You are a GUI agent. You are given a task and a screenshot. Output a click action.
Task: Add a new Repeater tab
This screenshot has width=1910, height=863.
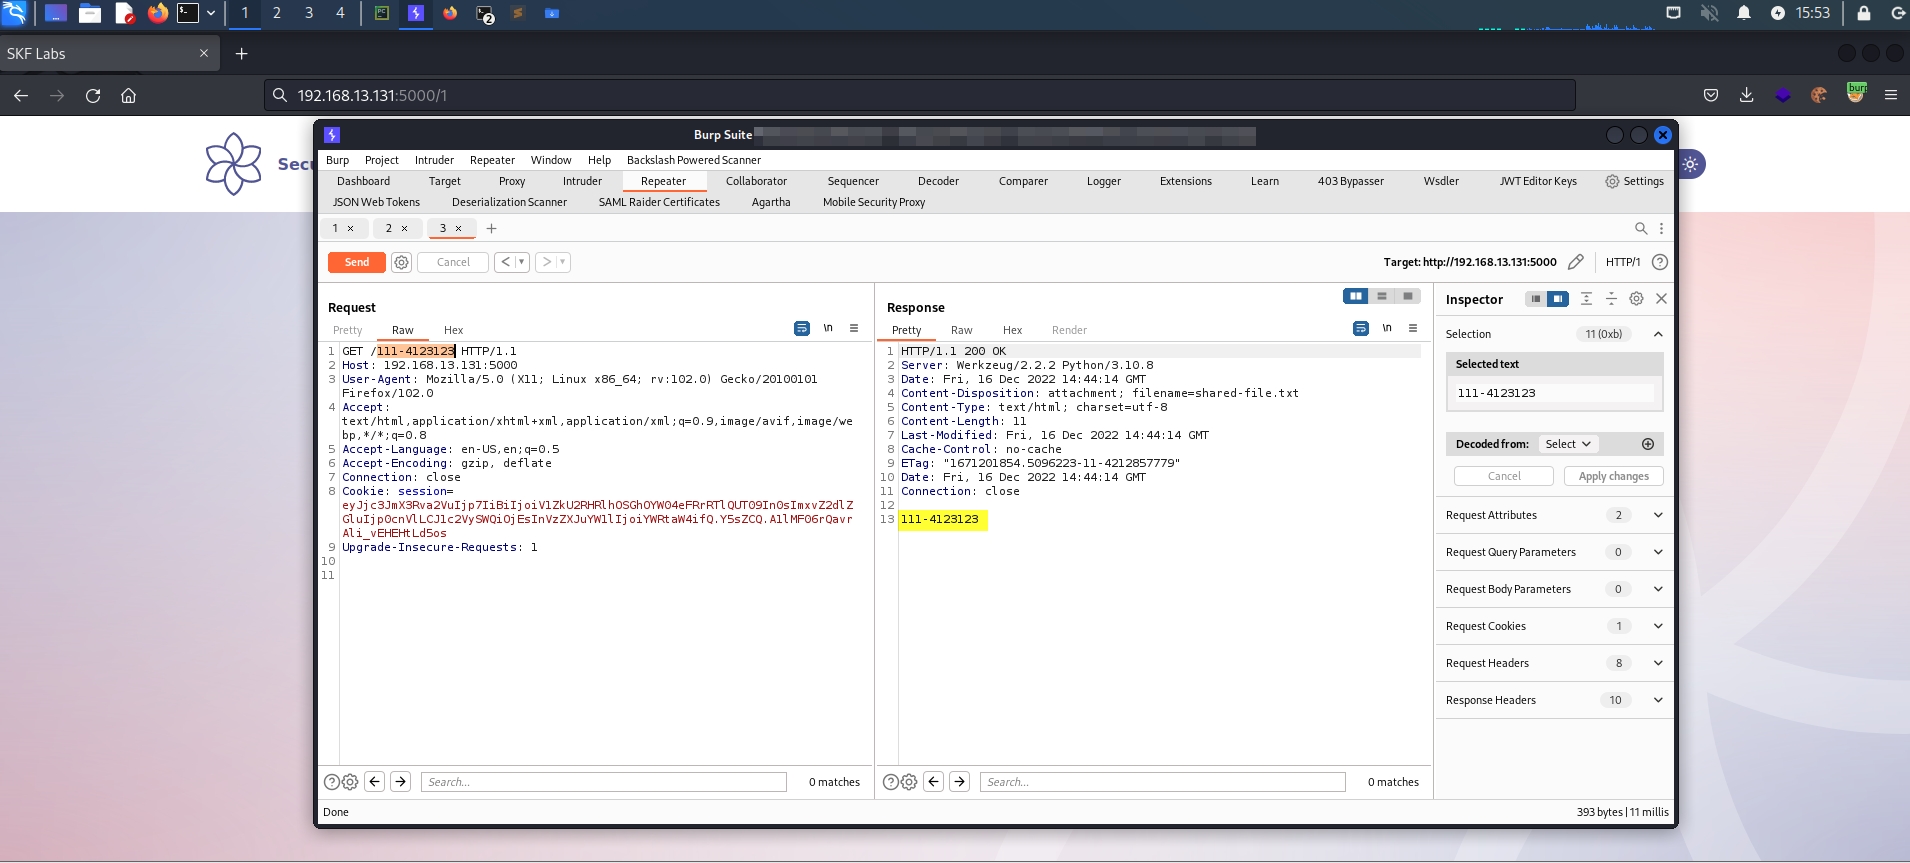[x=491, y=229]
